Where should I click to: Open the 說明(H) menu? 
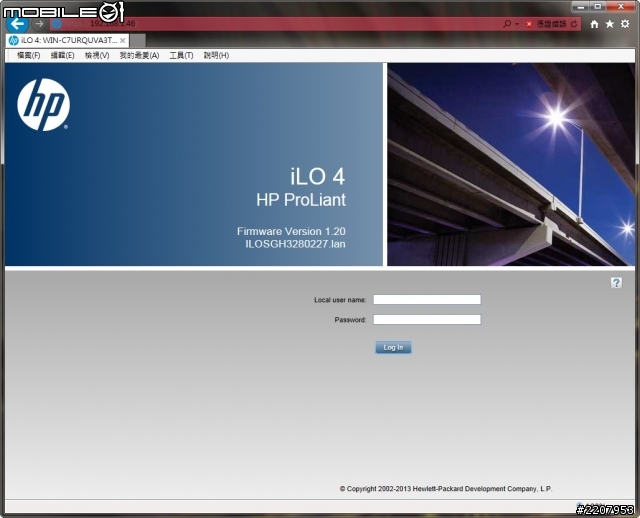216,56
